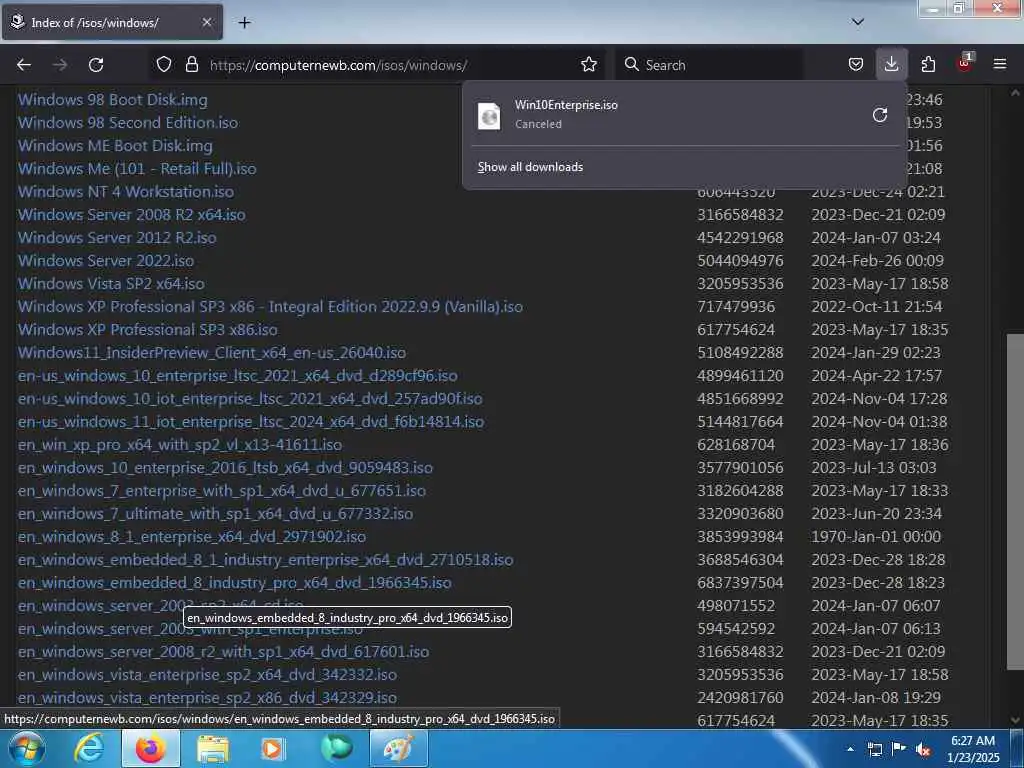Open volume speaker tray icon
This screenshot has height=768, width=1024.
pos(923,750)
